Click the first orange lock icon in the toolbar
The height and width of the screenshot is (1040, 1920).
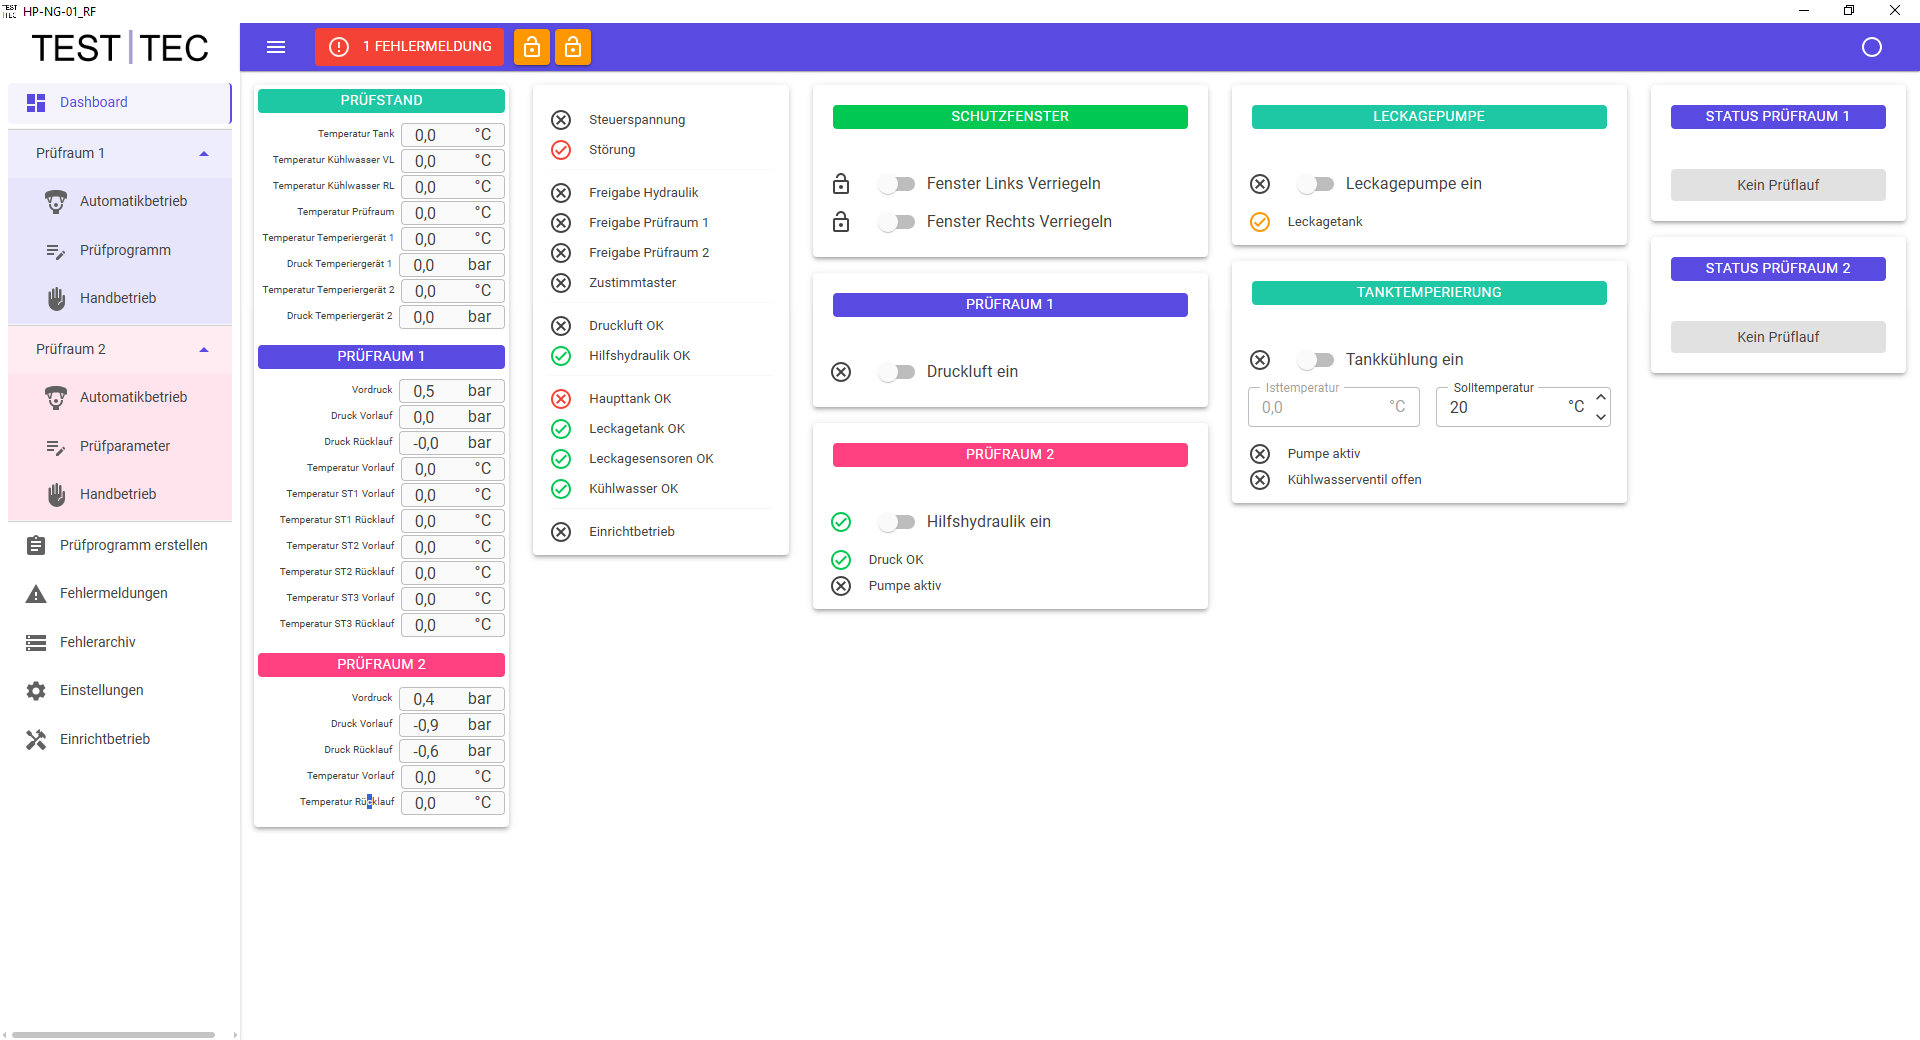coord(532,47)
